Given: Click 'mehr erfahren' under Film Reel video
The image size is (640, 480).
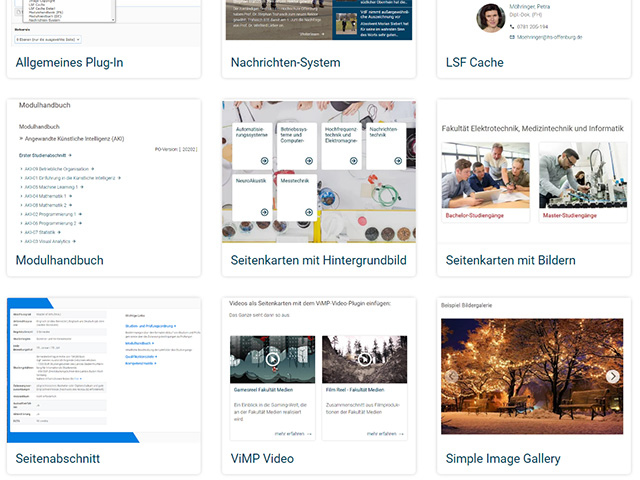Looking at the screenshot, I should coord(385,434).
